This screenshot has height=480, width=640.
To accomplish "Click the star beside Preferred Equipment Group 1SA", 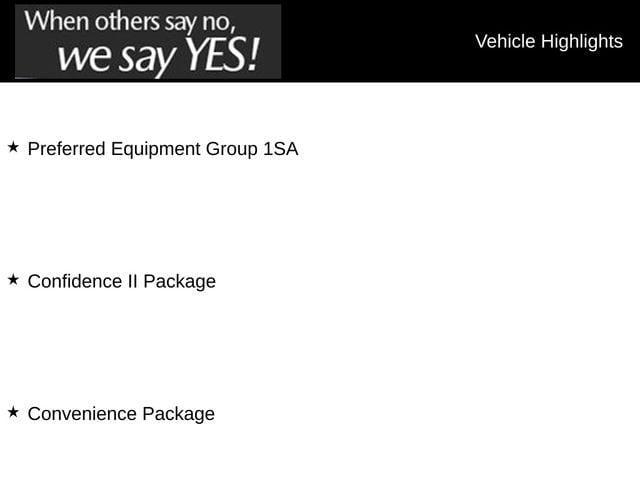I will [13, 147].
